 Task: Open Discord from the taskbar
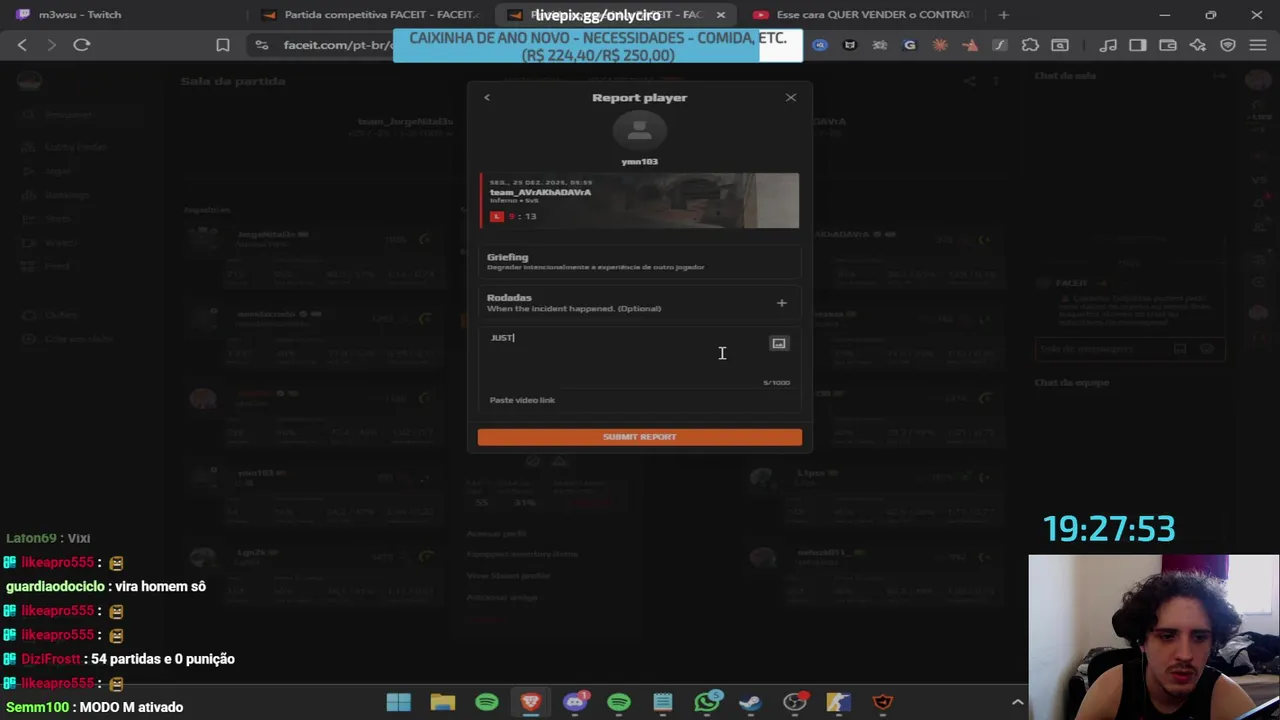point(575,702)
